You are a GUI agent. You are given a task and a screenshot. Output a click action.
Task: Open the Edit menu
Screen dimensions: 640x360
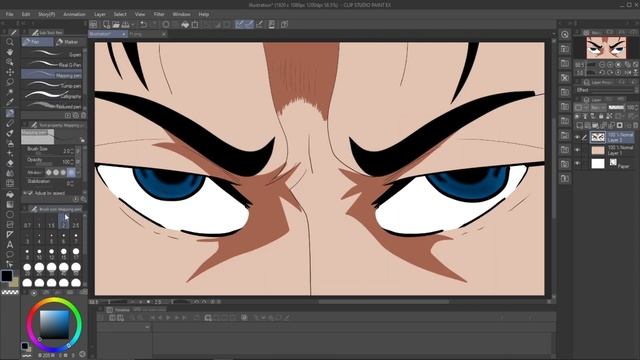coord(26,14)
